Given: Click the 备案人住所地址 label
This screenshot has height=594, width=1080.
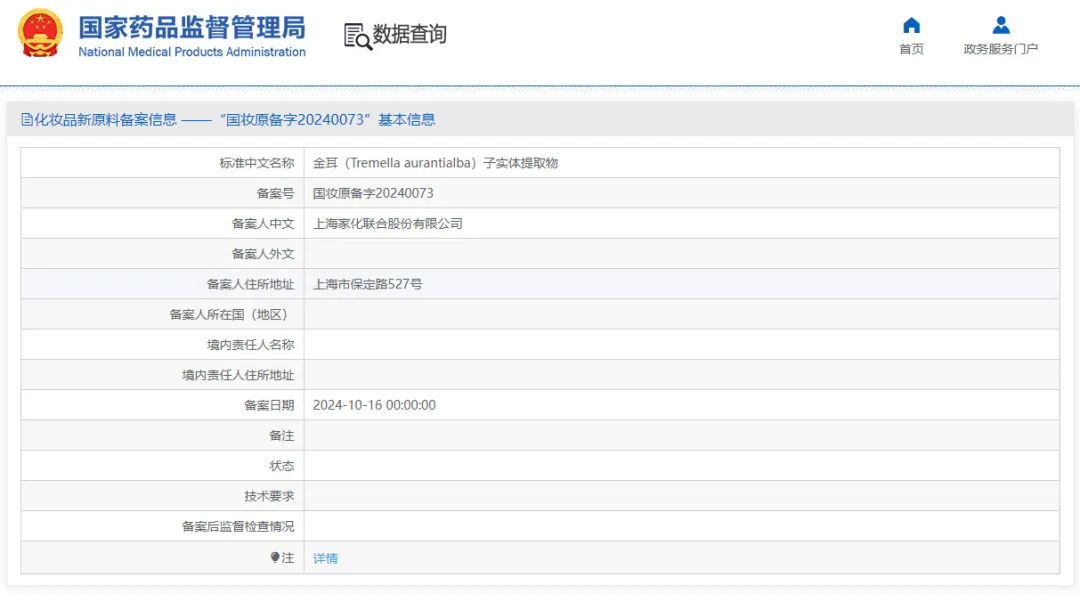Looking at the screenshot, I should tap(251, 285).
